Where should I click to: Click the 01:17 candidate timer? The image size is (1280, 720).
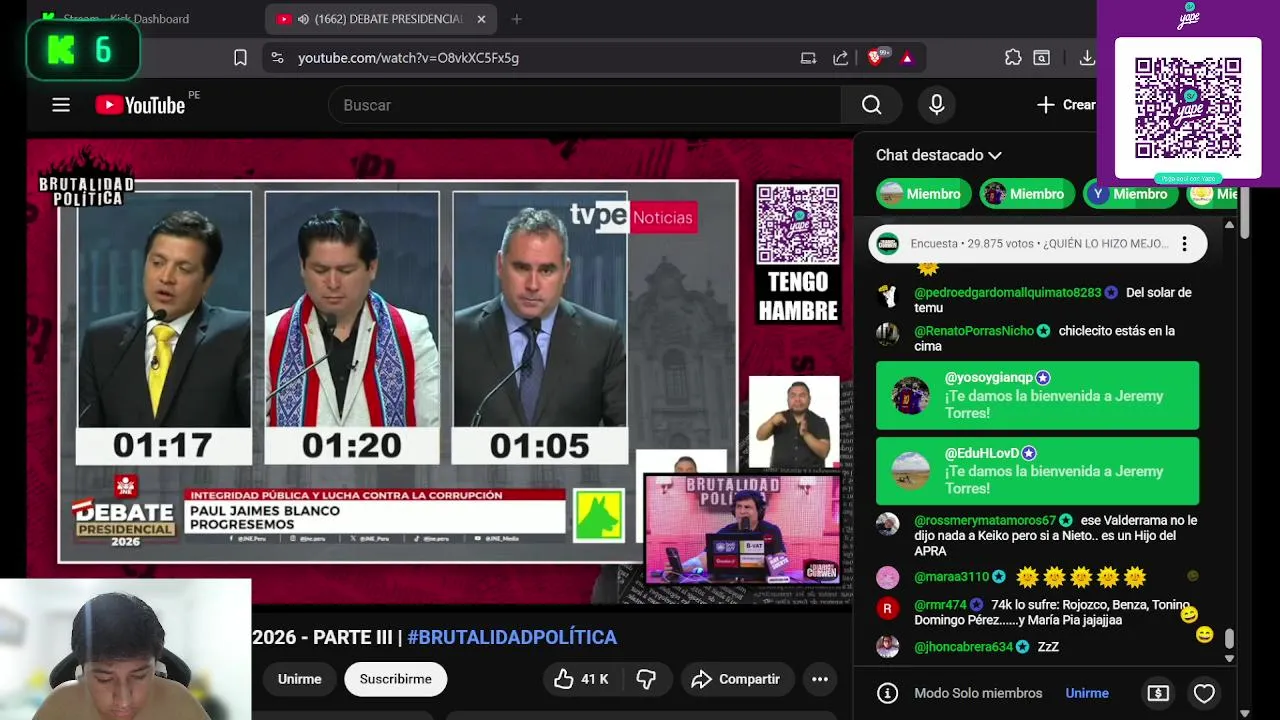163,445
